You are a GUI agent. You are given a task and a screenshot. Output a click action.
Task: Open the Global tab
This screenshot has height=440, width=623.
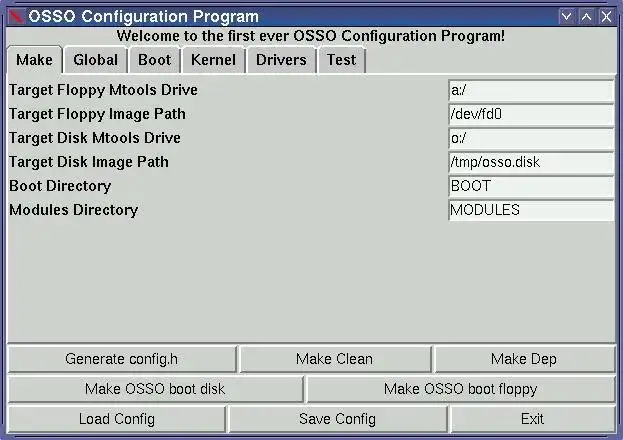click(95, 60)
